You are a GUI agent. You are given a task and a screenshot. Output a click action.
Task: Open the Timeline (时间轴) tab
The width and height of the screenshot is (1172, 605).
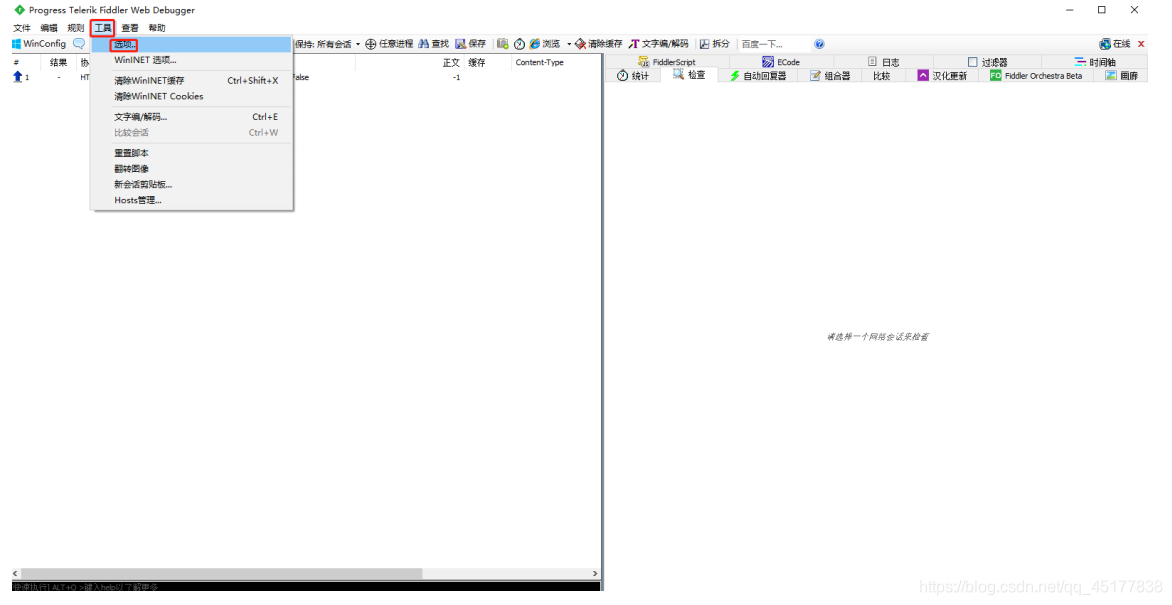[x=1095, y=62]
